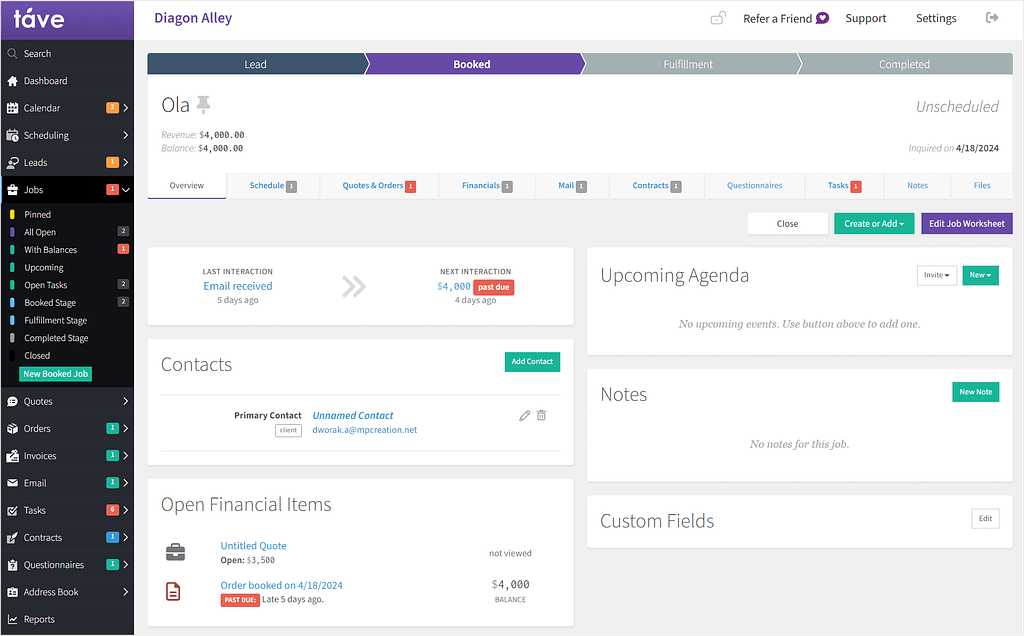Click the Search magnifier in the sidebar

click(x=13, y=54)
